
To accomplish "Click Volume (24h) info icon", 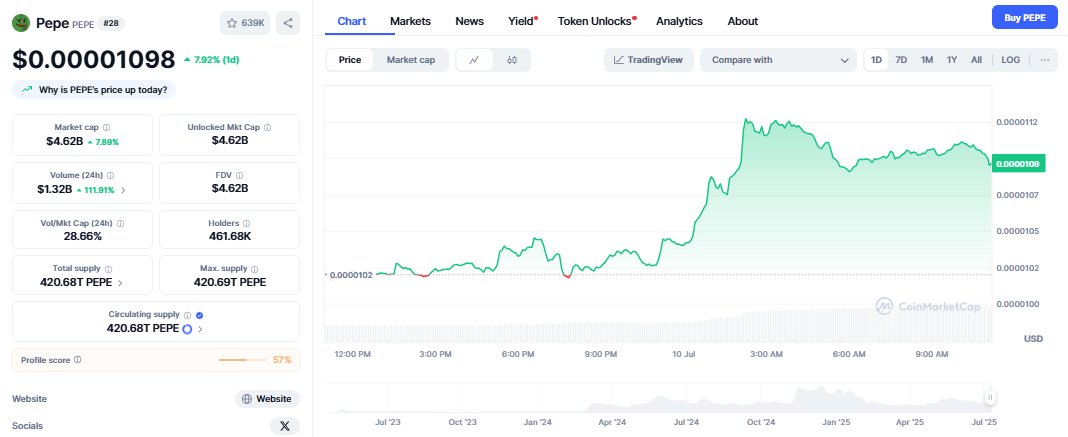I will [110, 175].
